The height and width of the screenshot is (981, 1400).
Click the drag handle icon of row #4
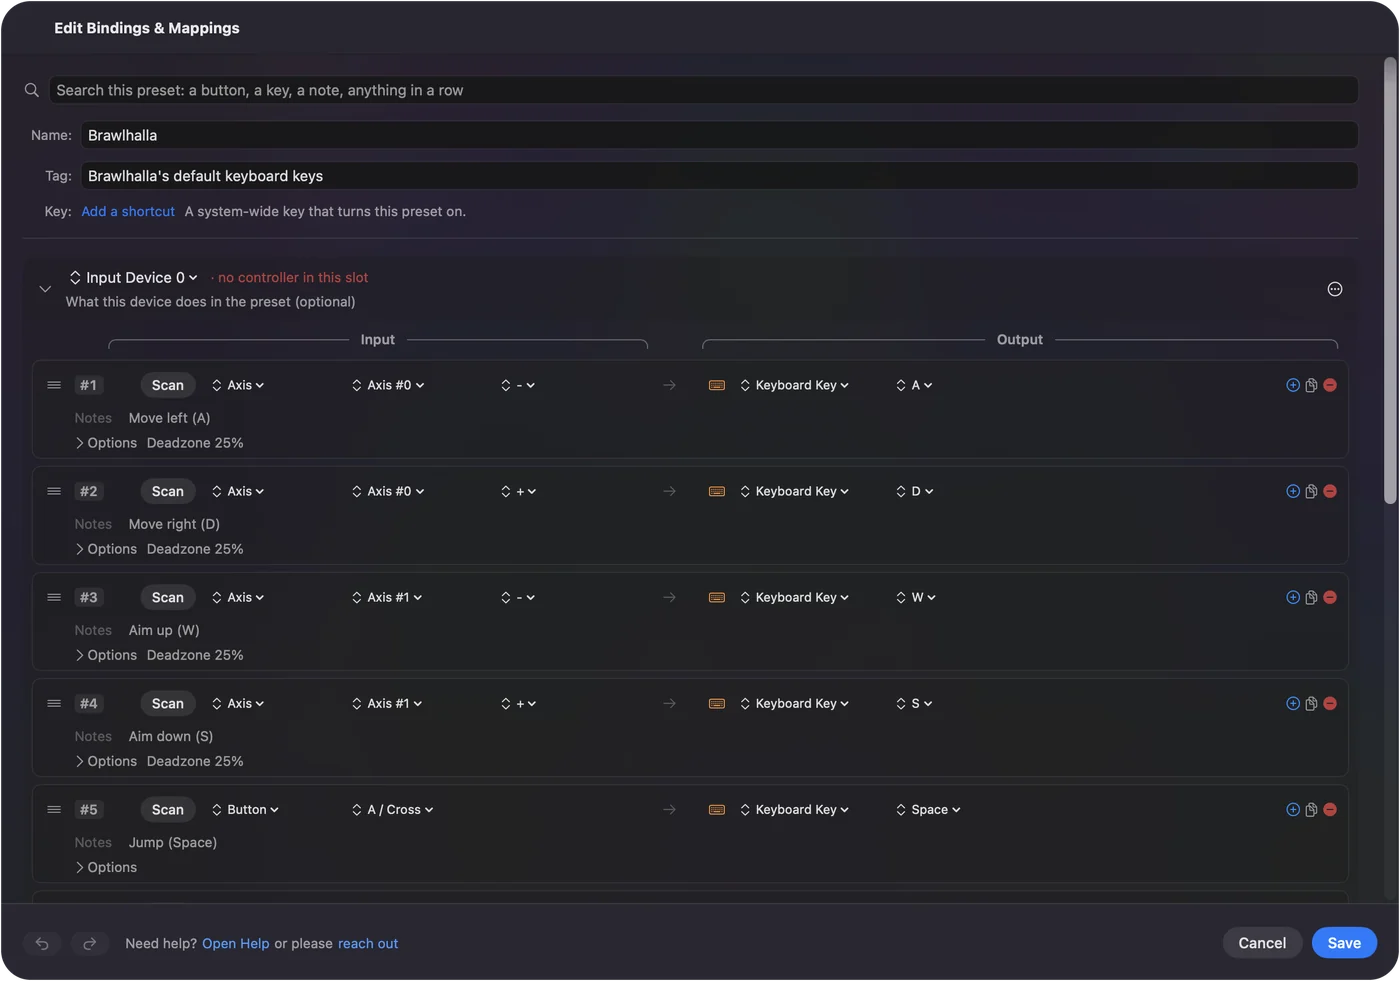click(54, 703)
